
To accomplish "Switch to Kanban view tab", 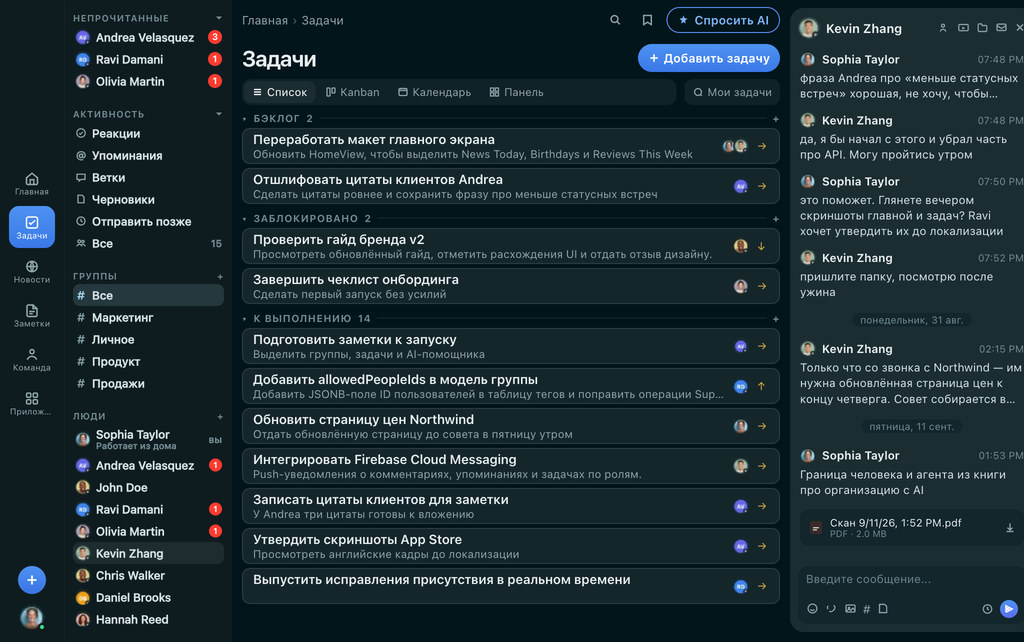I will pos(353,92).
